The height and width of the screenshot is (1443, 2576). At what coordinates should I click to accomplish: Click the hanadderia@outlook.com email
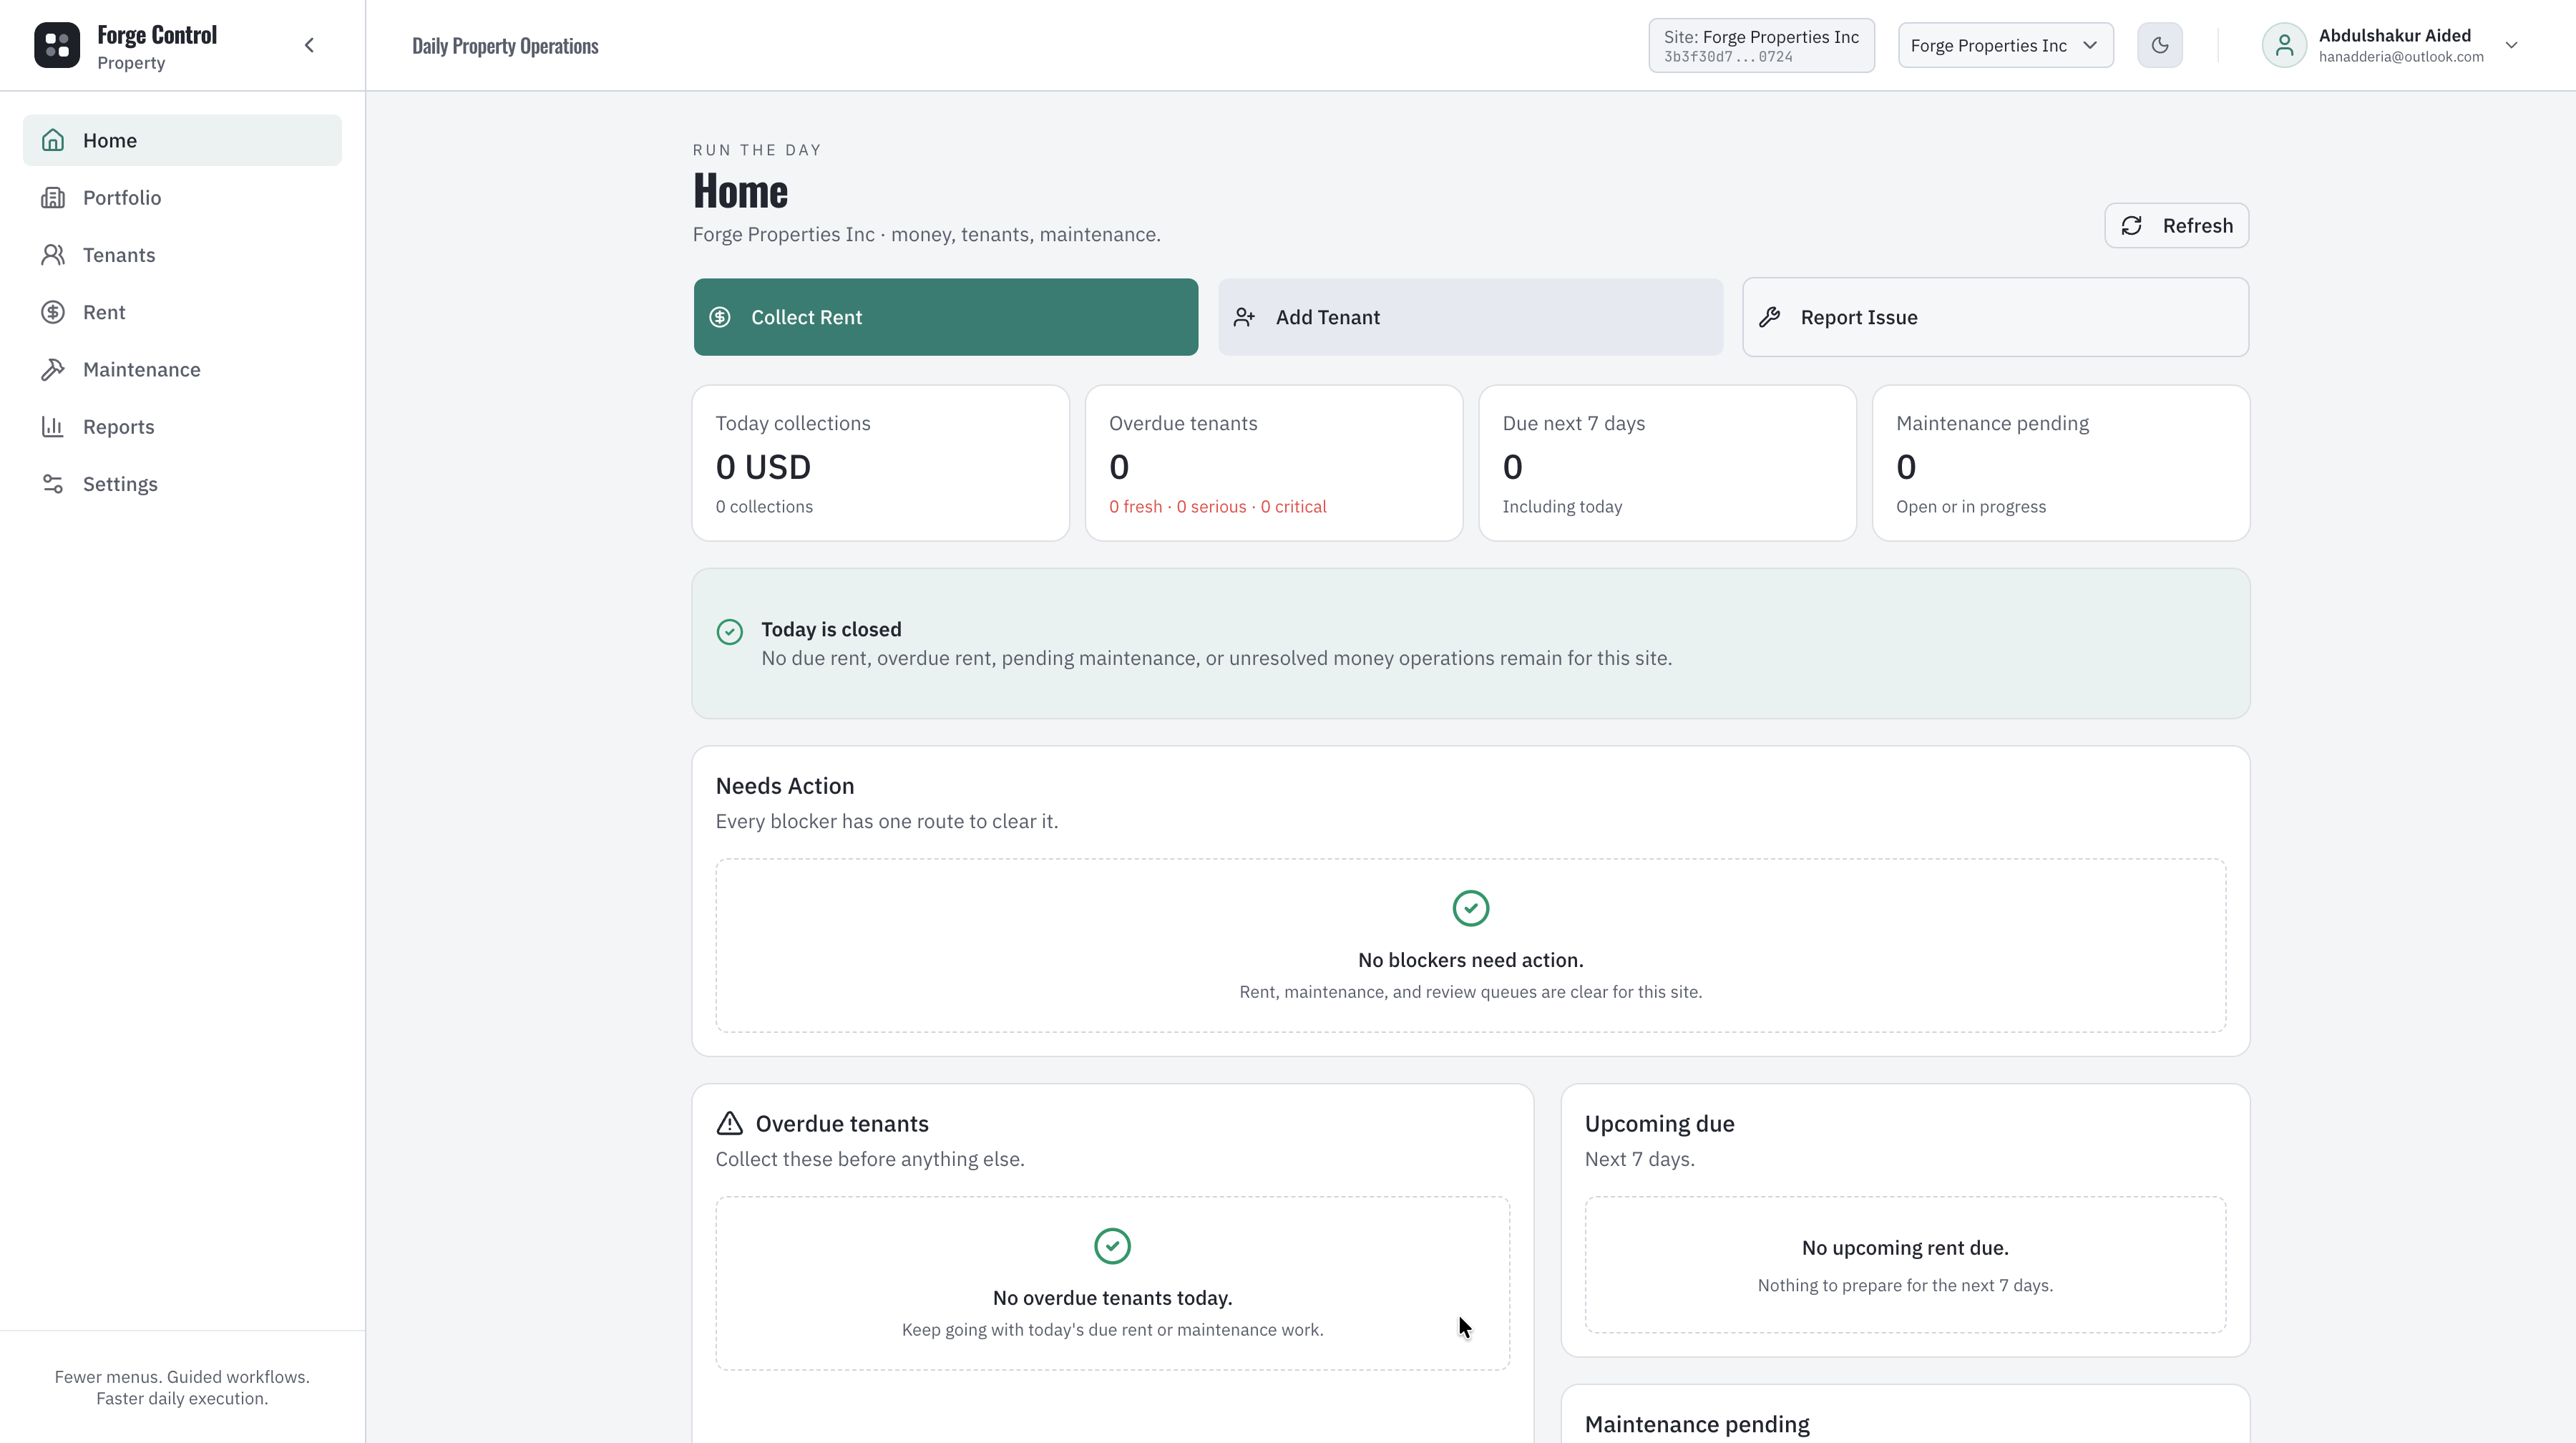pos(2401,57)
